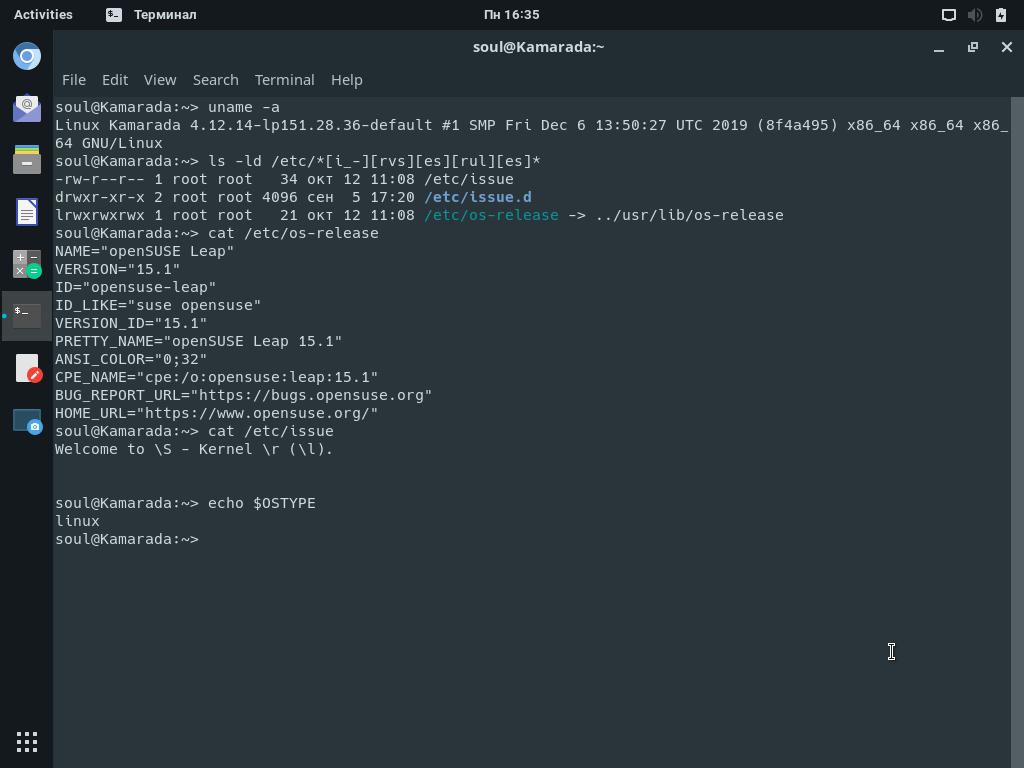Viewport: 1024px width, 768px height.
Task: Click the /etc/issue.d directory entry
Action: 477,197
